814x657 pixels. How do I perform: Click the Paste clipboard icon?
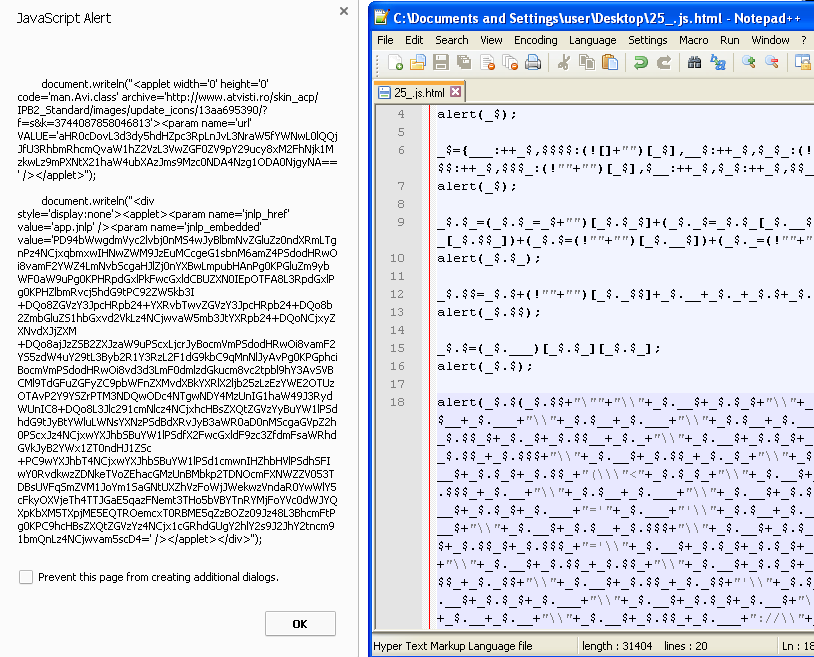point(609,62)
